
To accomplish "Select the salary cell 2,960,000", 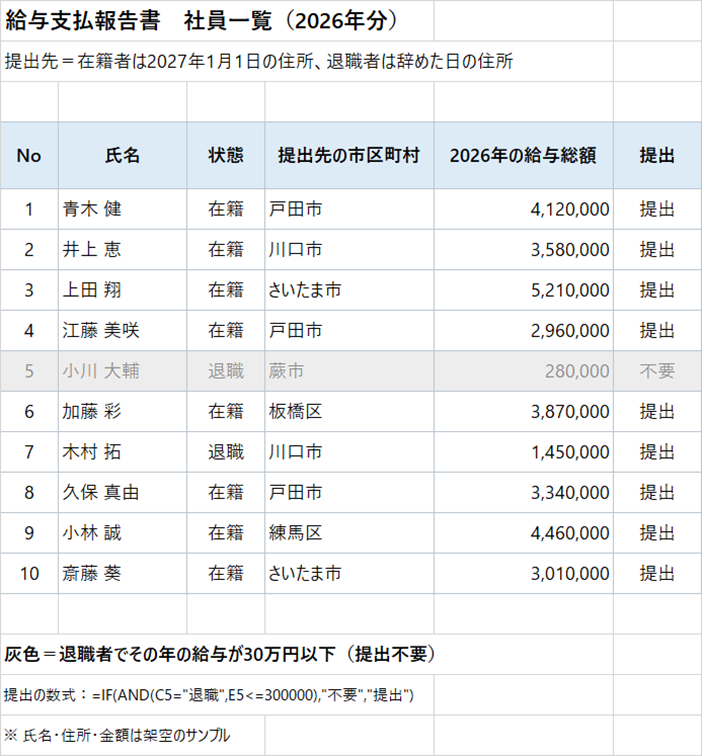I will point(524,331).
